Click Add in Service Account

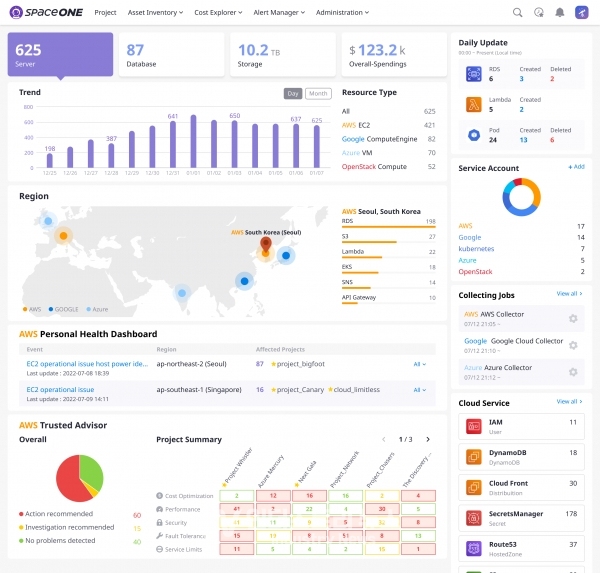576,167
